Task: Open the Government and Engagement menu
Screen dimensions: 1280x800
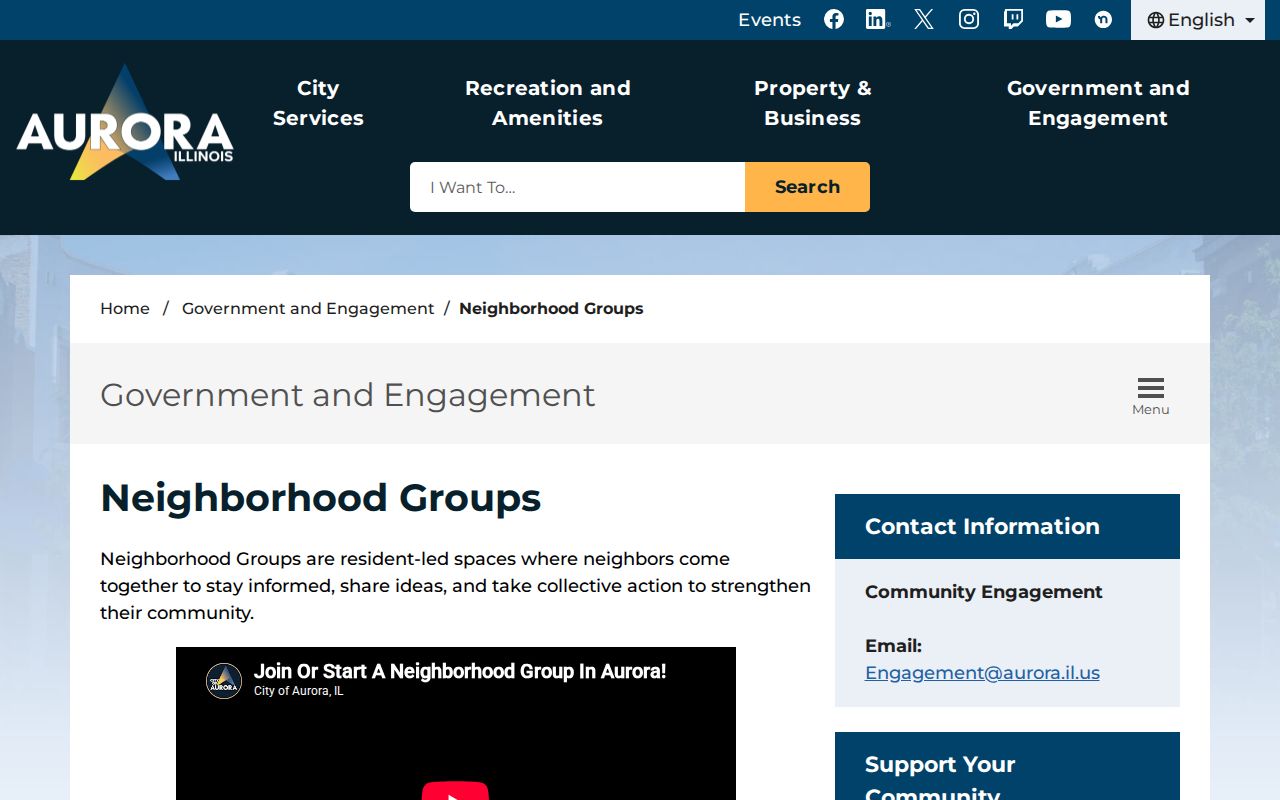Action: 1098,103
